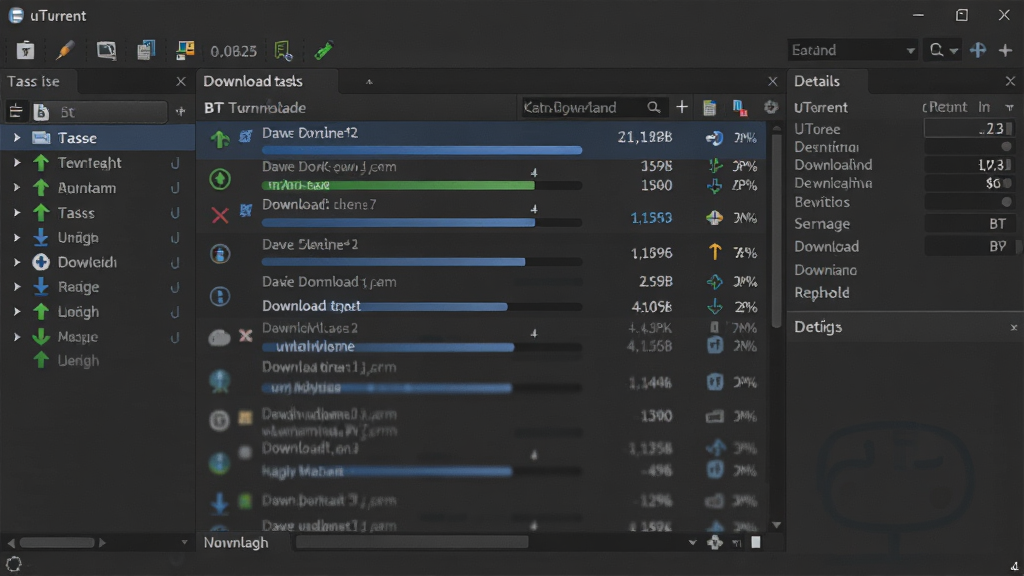1024x576 pixels.
Task: Click the task list vertical scrollbar
Action: point(776,229)
